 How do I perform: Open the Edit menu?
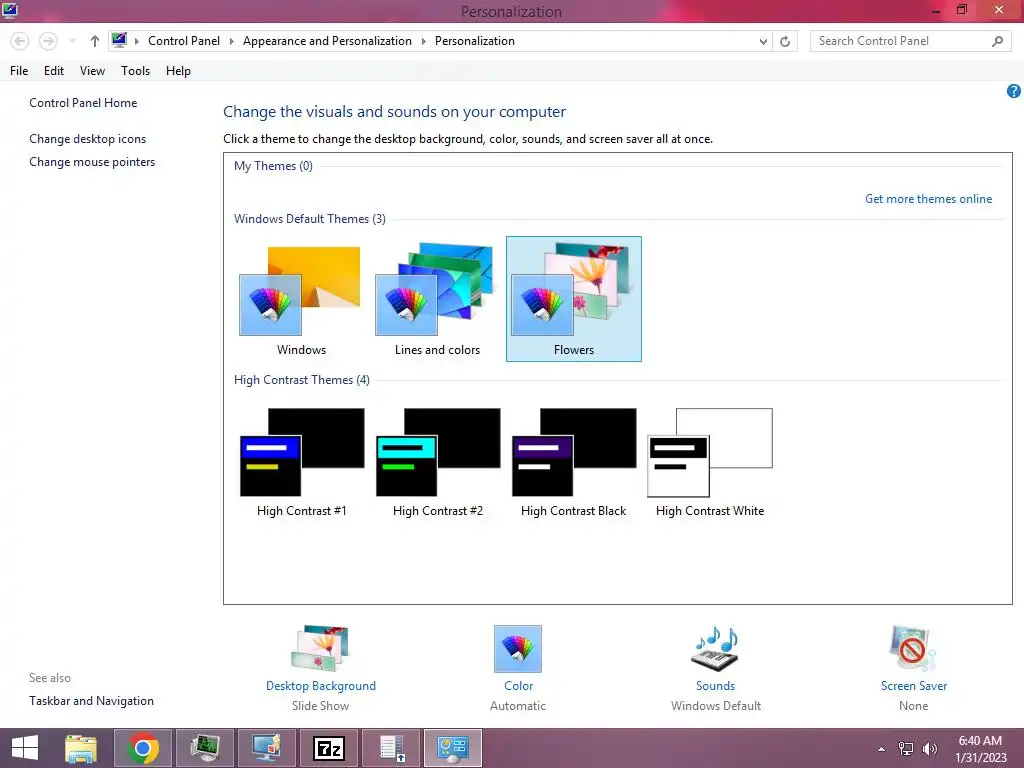coord(54,71)
